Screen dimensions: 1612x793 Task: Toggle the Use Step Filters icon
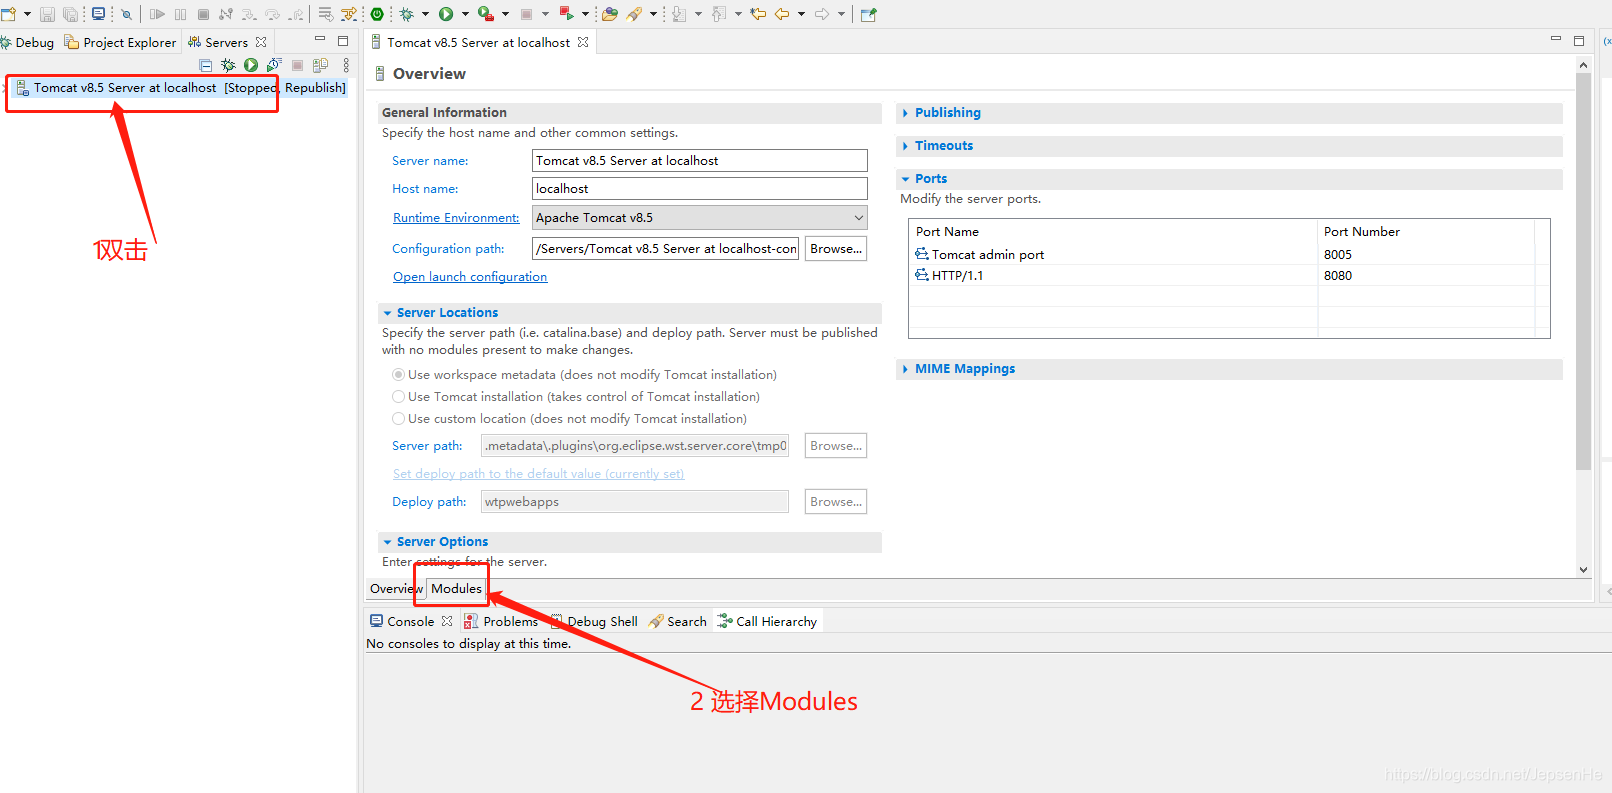click(348, 14)
